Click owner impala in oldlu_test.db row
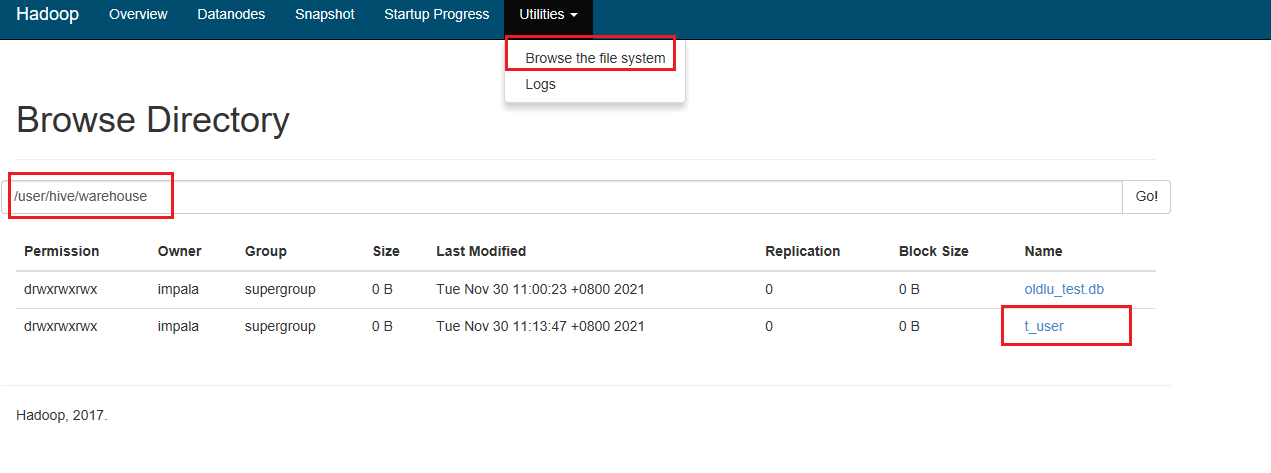This screenshot has height=473, width=1271. [180, 289]
